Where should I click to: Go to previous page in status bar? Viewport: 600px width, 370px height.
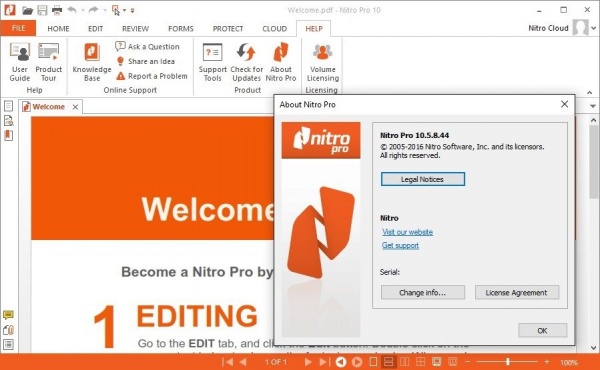pyautogui.click(x=243, y=362)
